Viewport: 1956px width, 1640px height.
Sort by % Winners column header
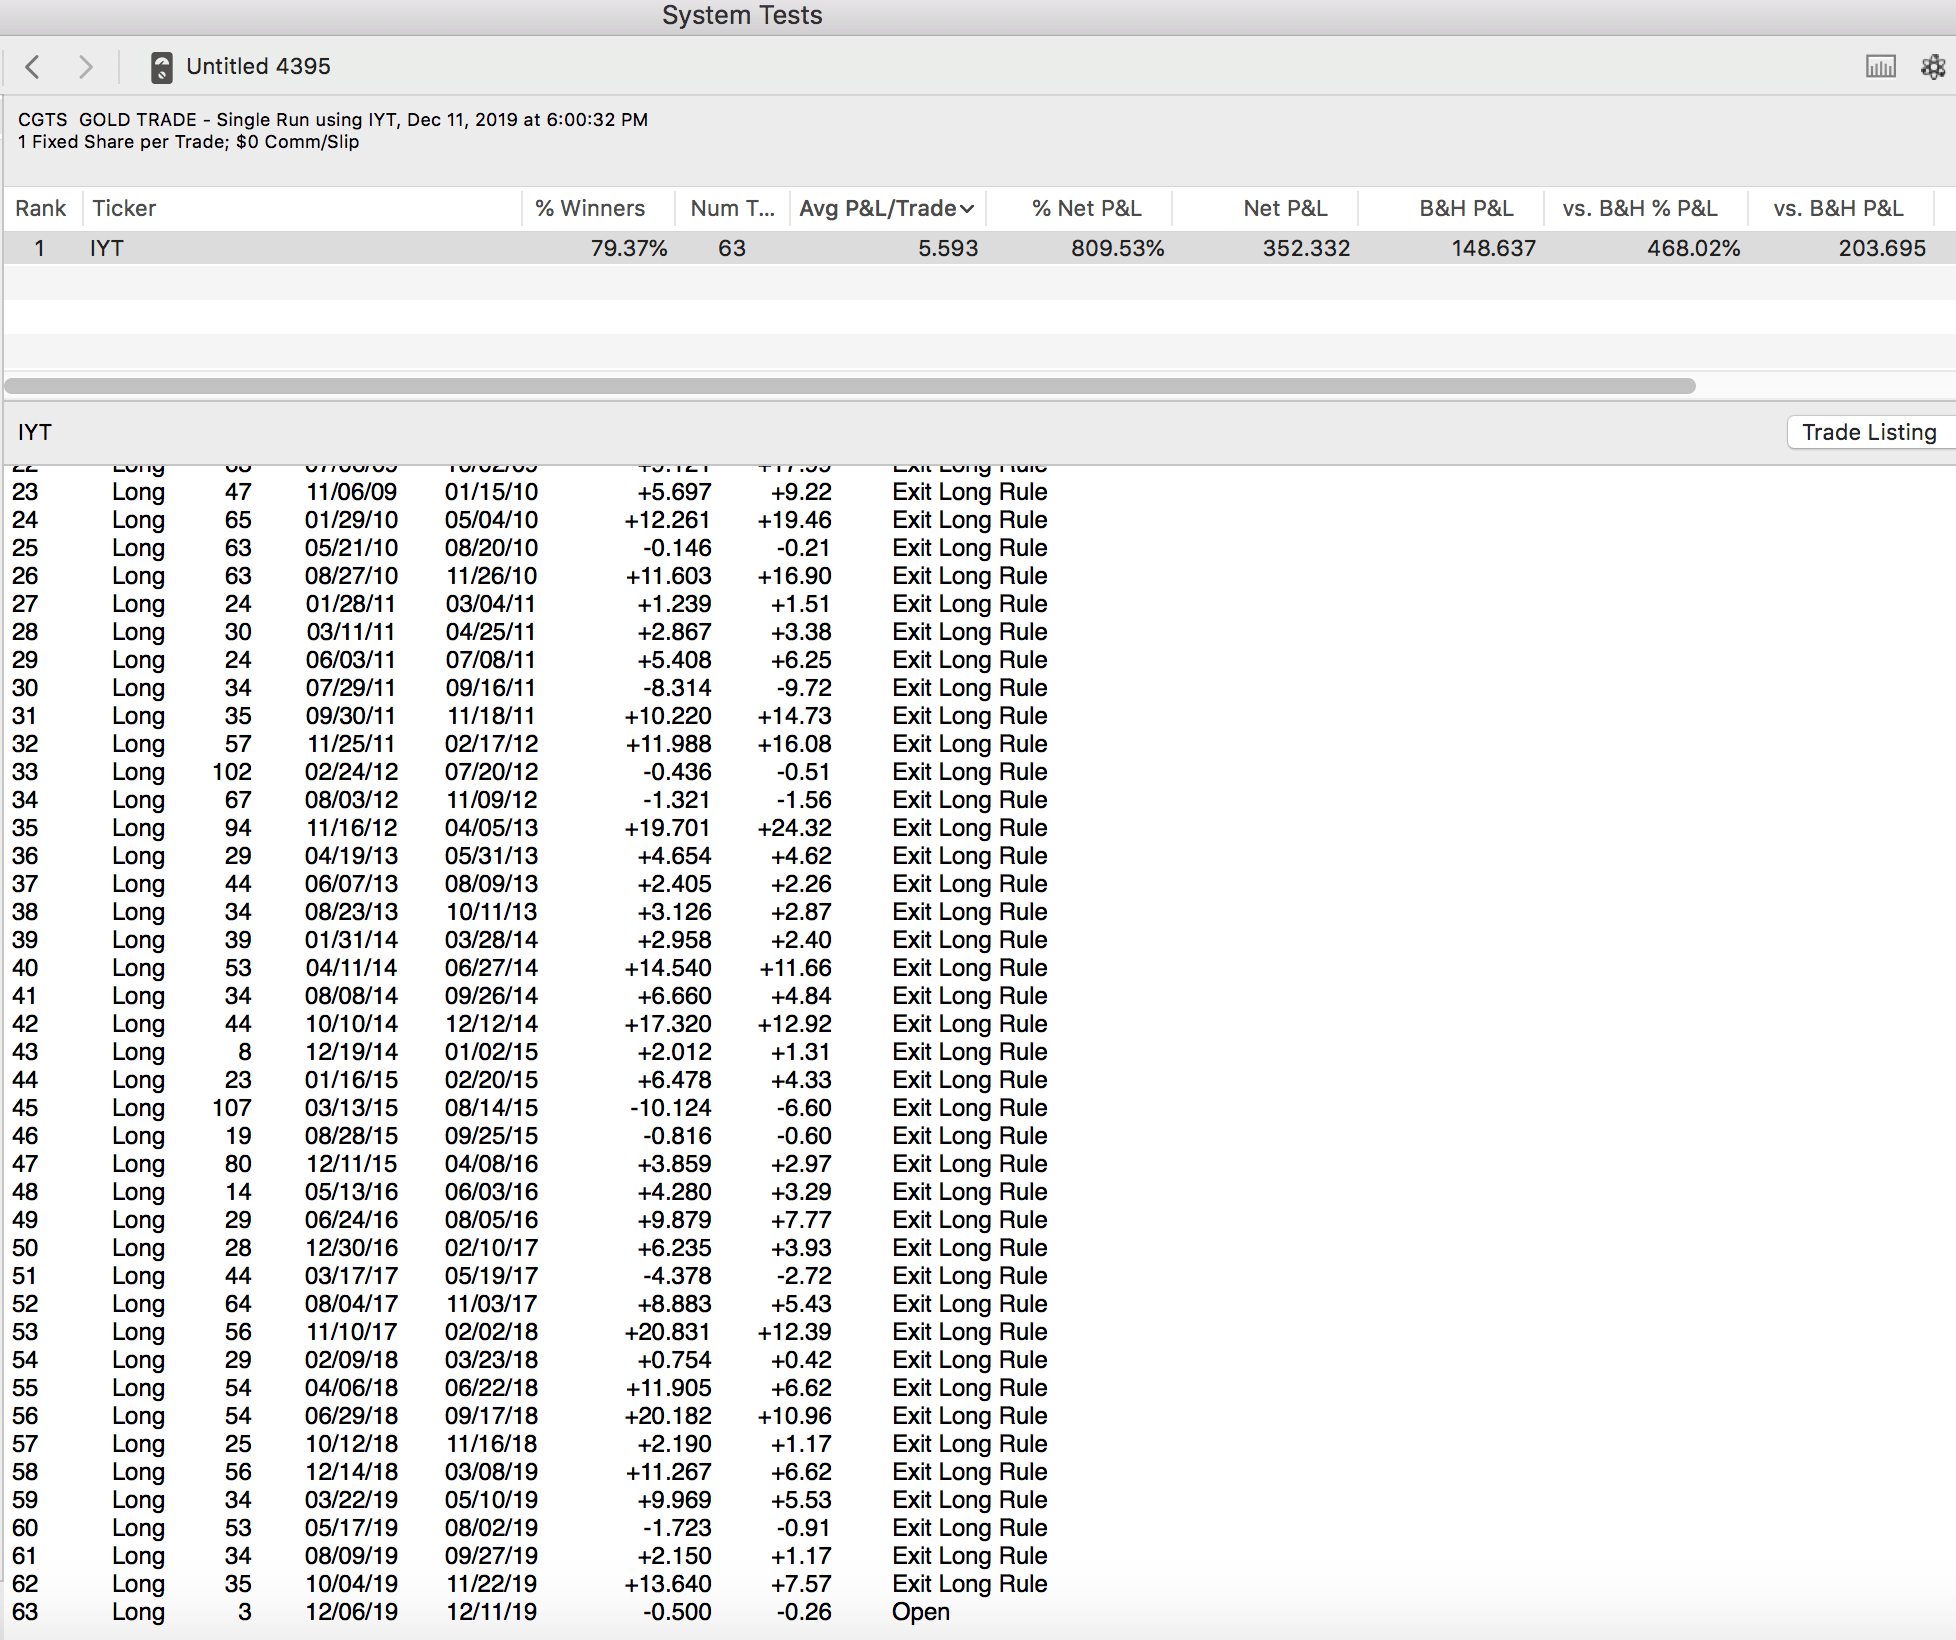point(589,208)
